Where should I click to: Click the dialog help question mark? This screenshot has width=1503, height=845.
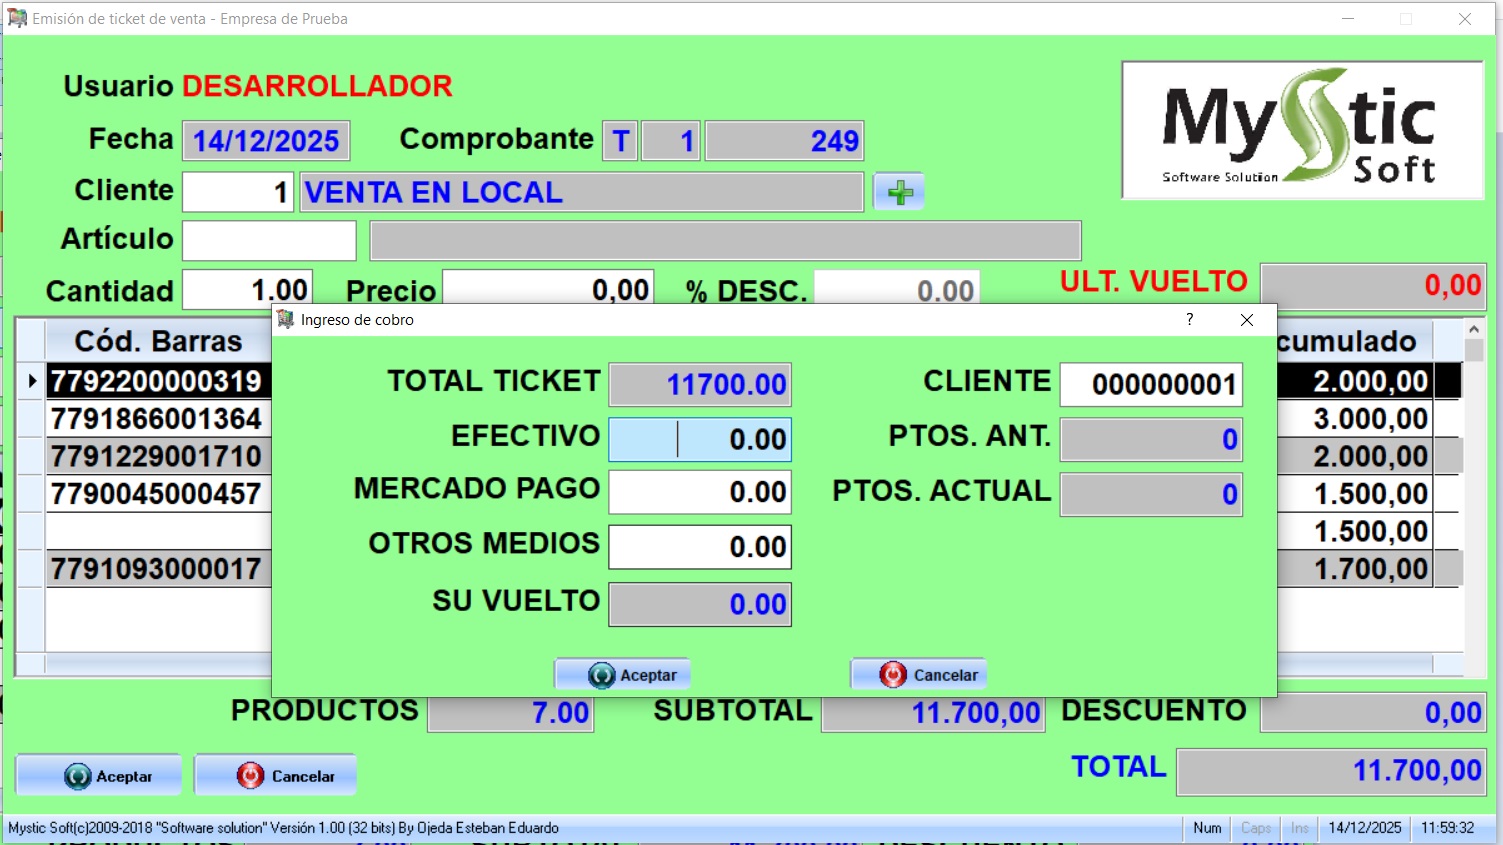tap(1189, 320)
